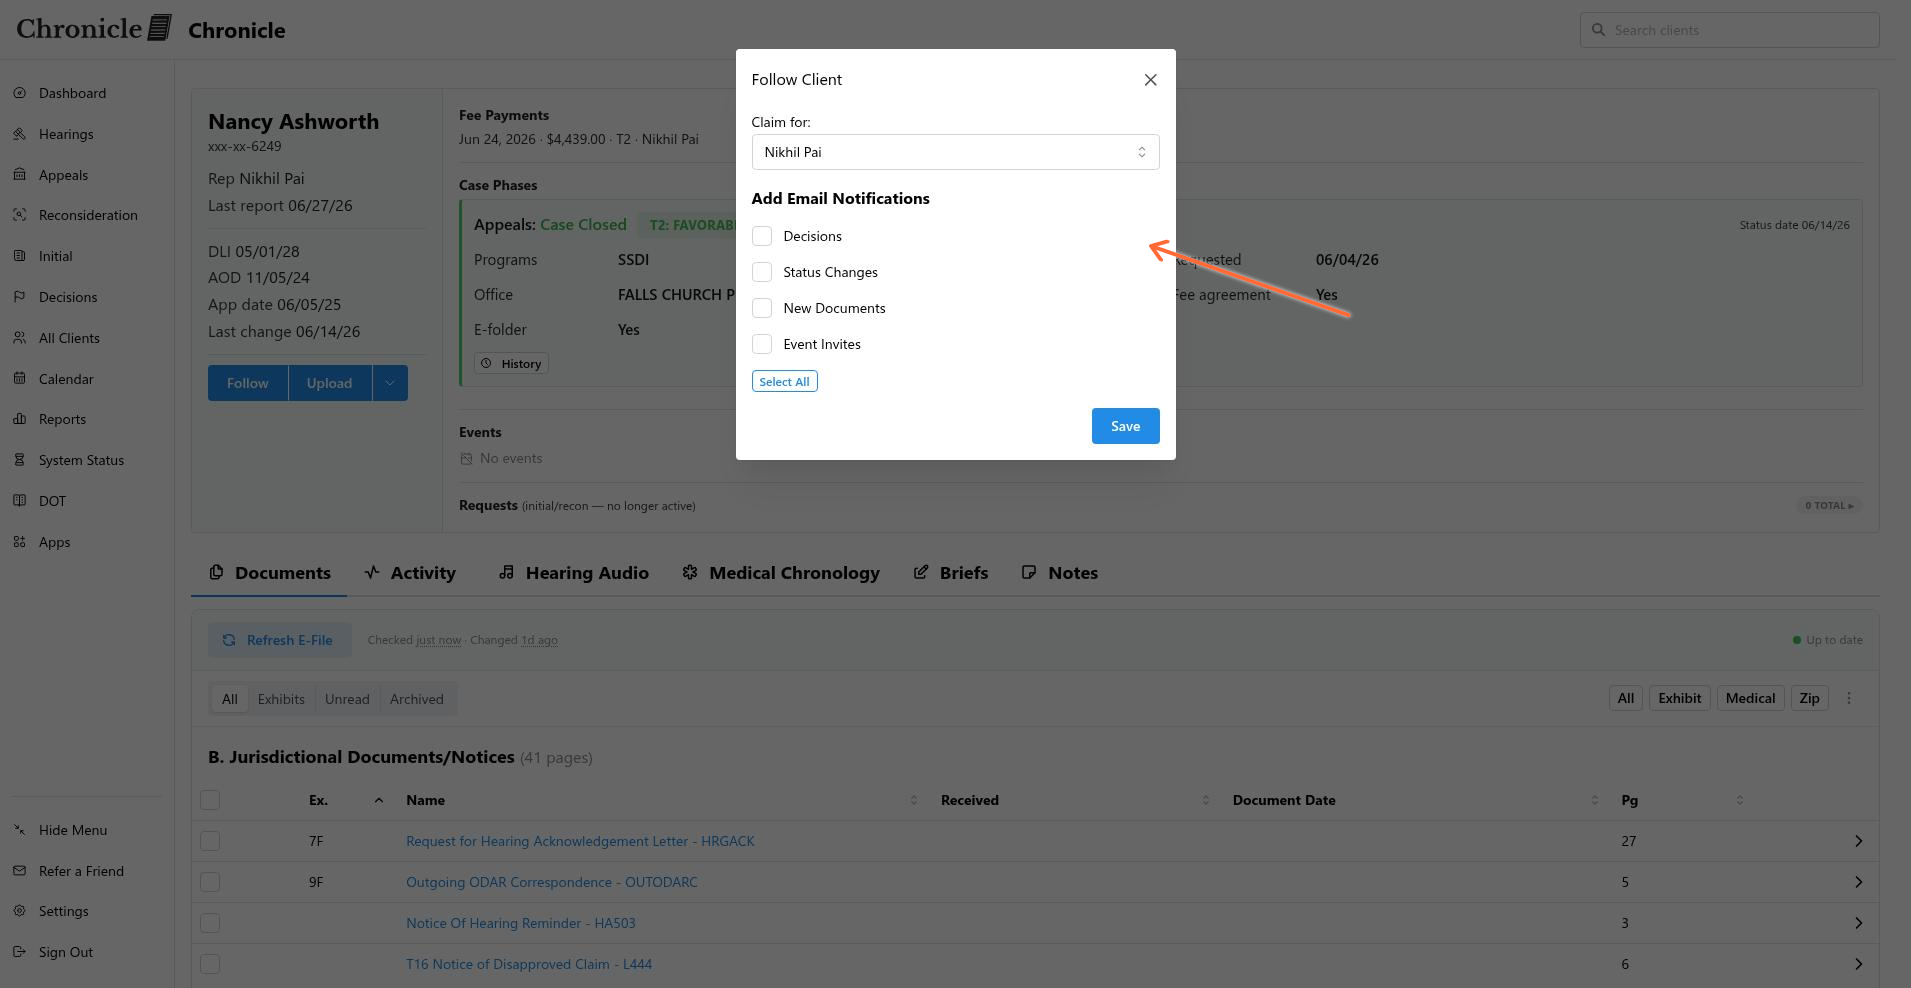Viewport: 1911px width, 988px height.
Task: Click the All Clients people icon
Action: [20, 338]
